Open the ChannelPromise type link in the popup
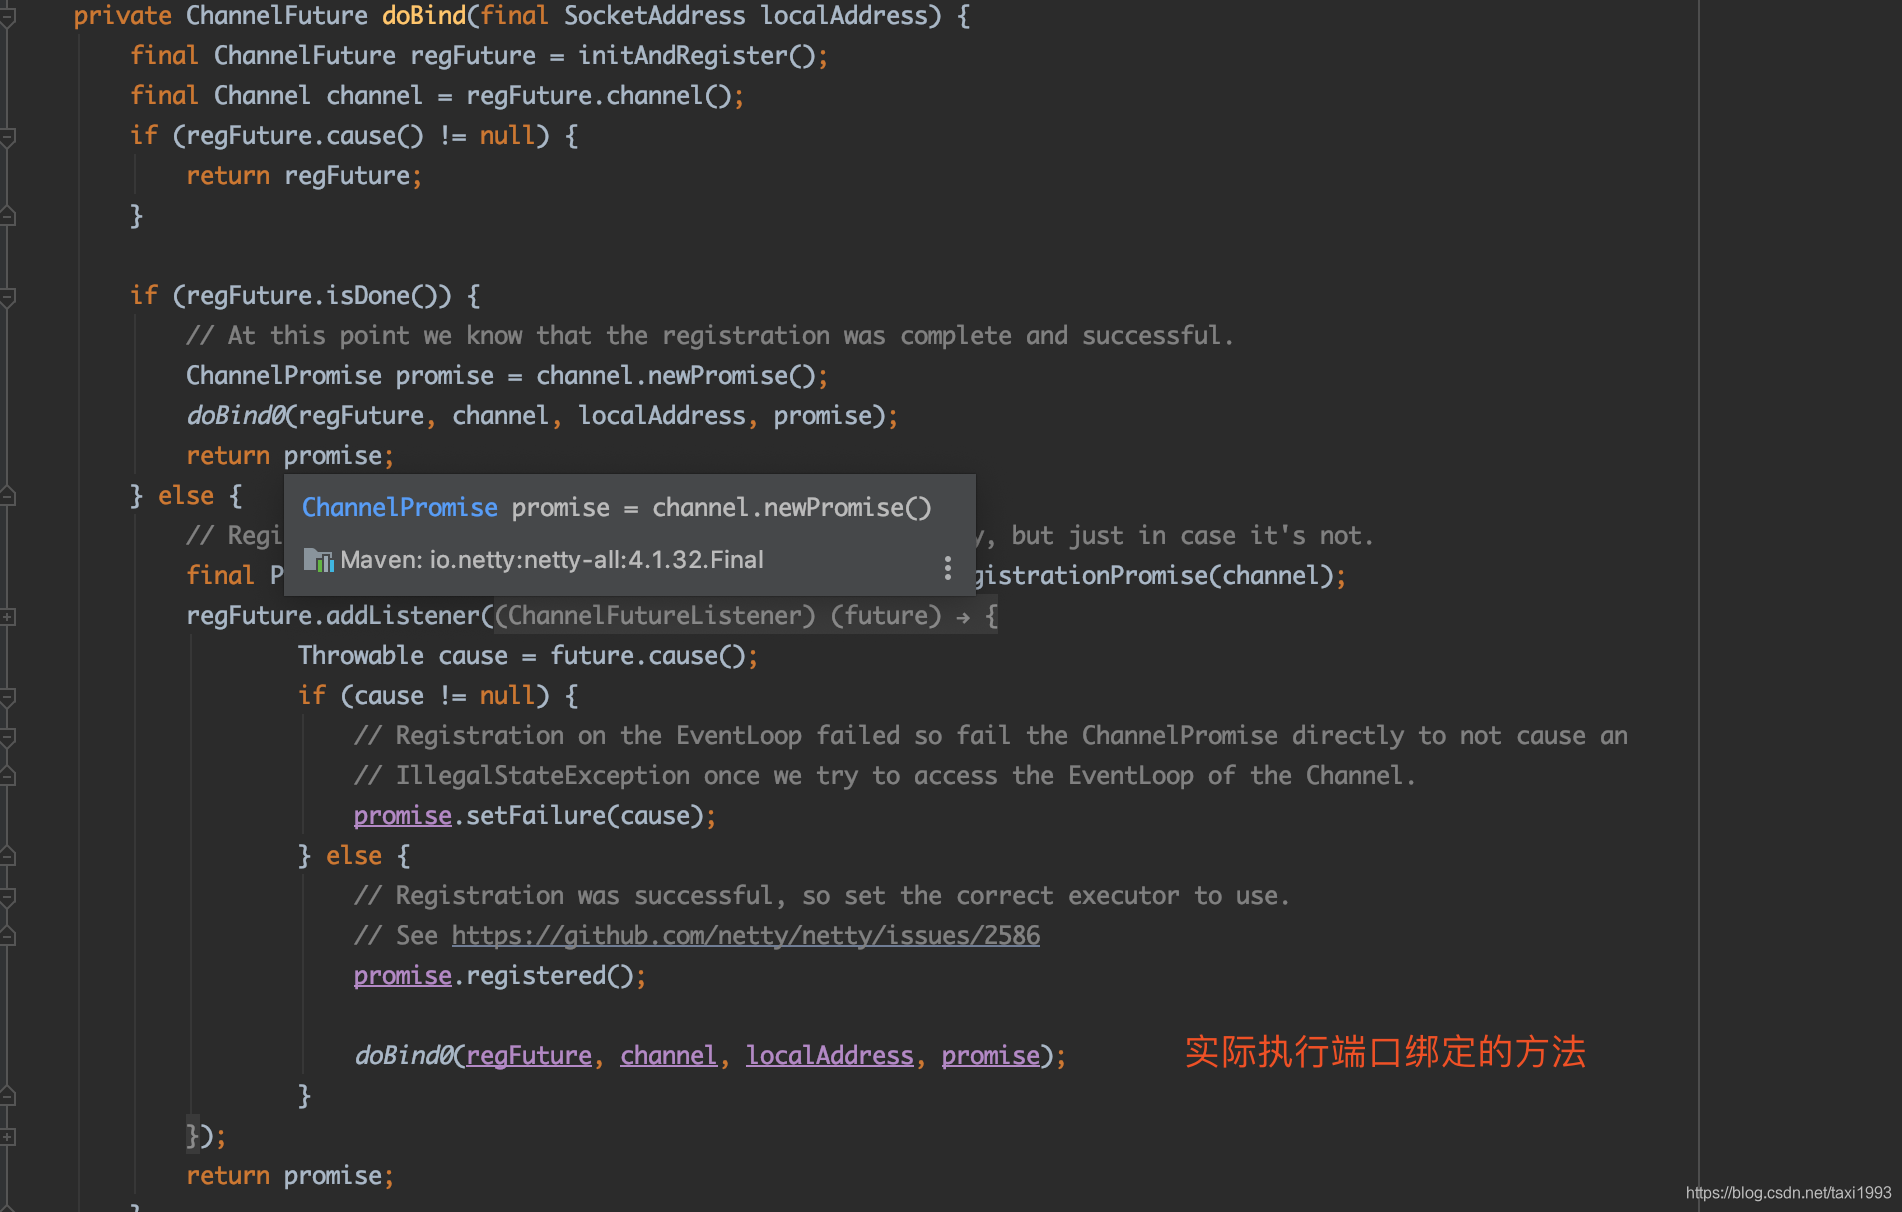The image size is (1902, 1212). tap(399, 508)
